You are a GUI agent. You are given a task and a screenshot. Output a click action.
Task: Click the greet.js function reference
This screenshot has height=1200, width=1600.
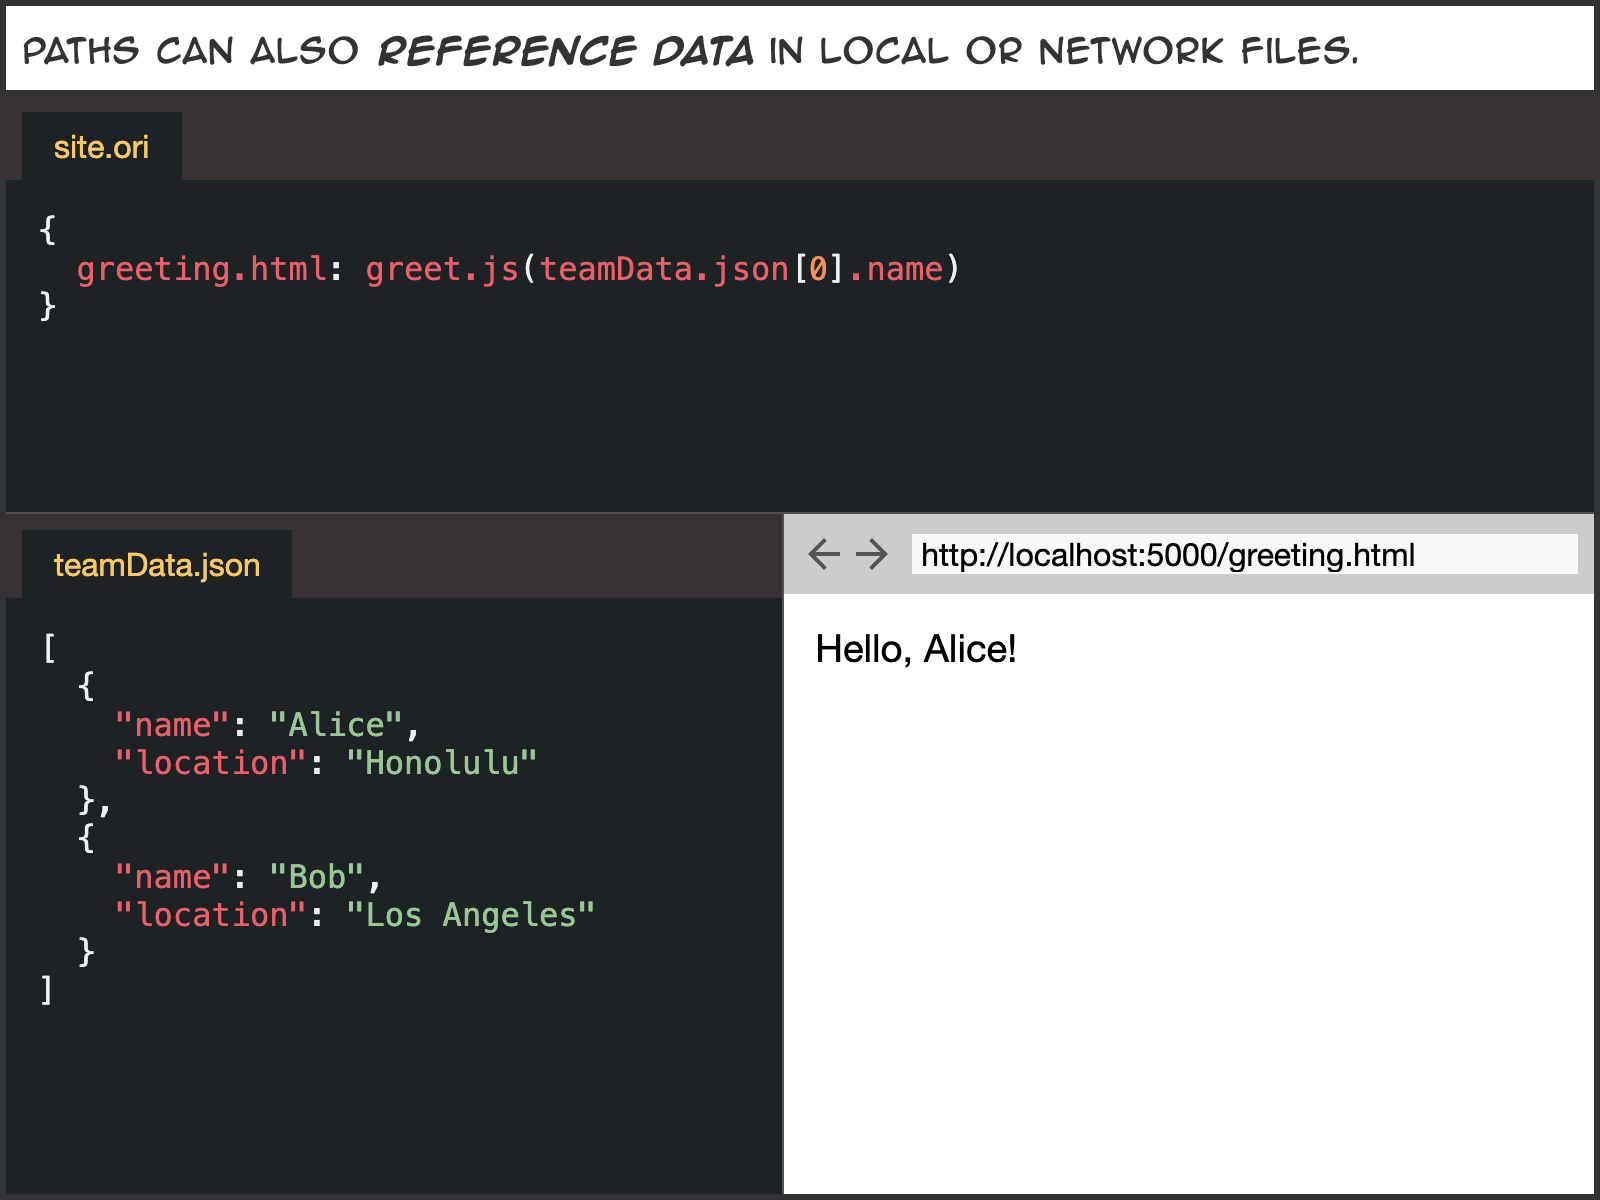[x=441, y=269]
